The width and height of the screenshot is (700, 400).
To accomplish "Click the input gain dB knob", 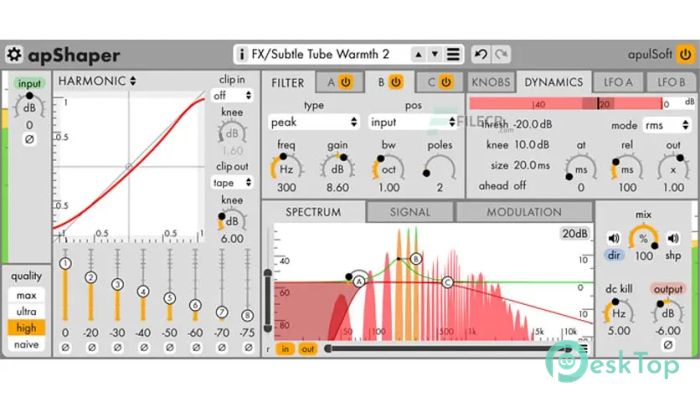I will pyautogui.click(x=29, y=107).
